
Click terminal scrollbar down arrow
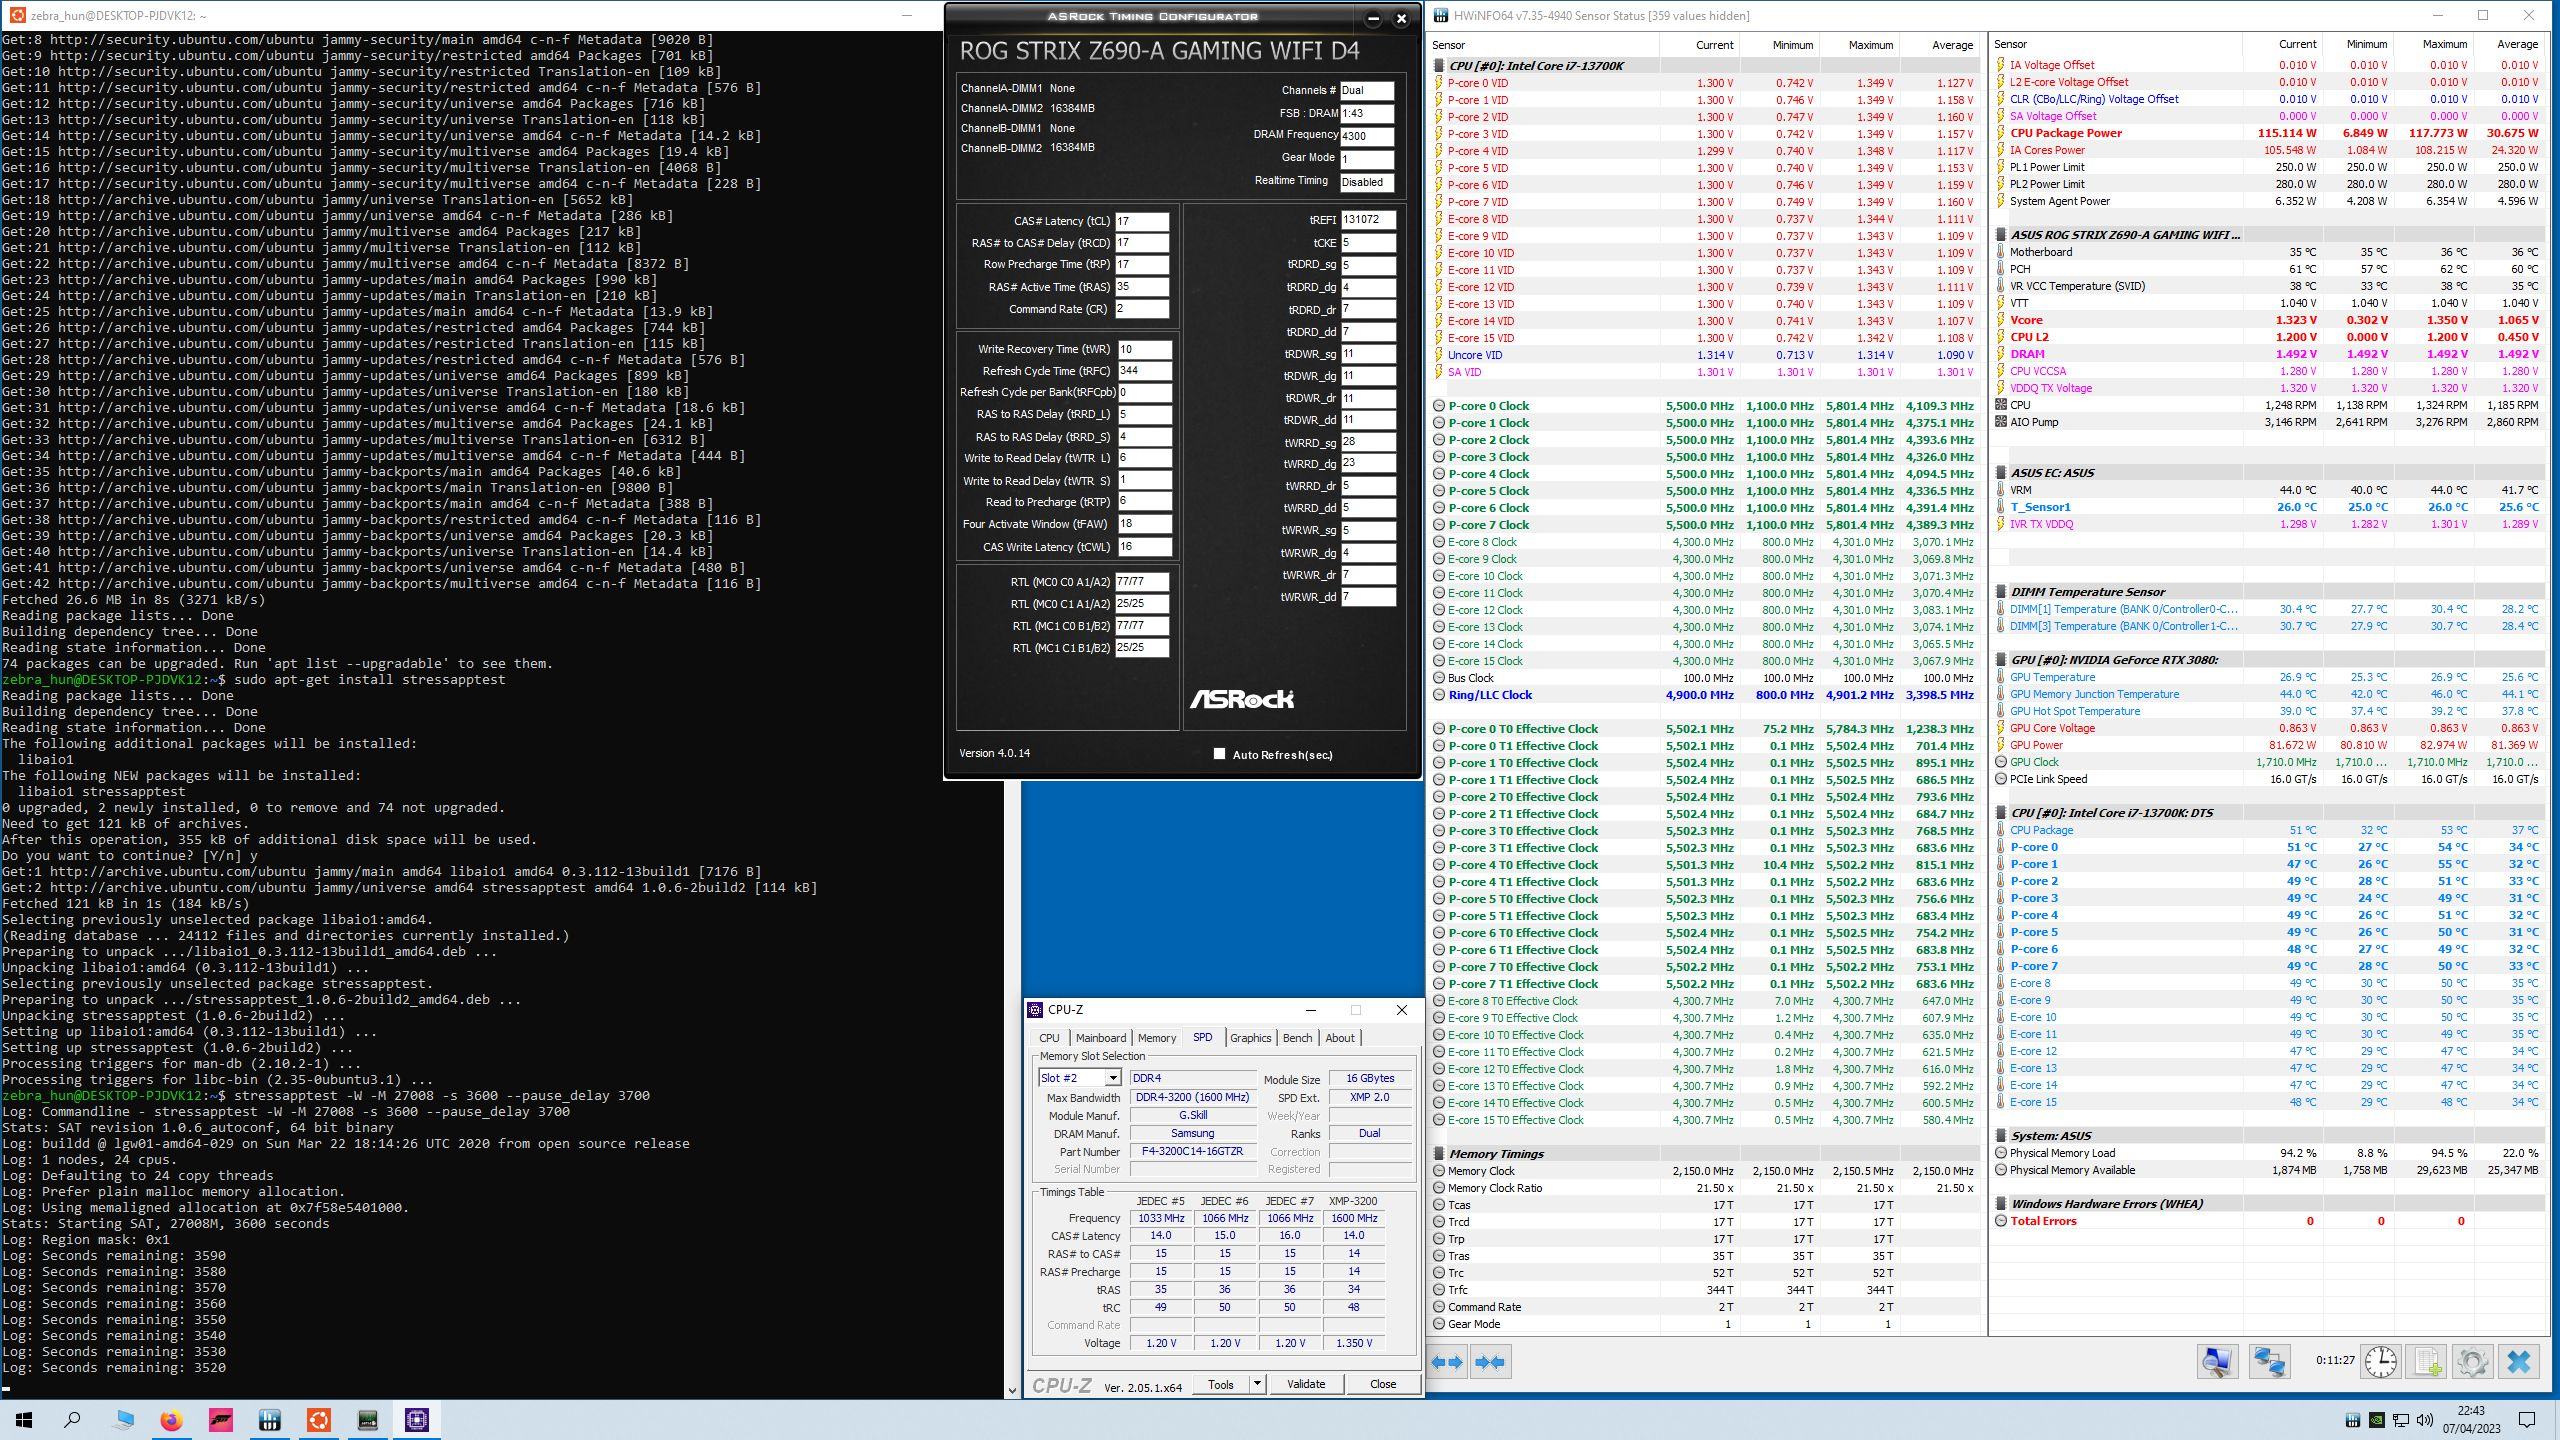coord(1011,1390)
